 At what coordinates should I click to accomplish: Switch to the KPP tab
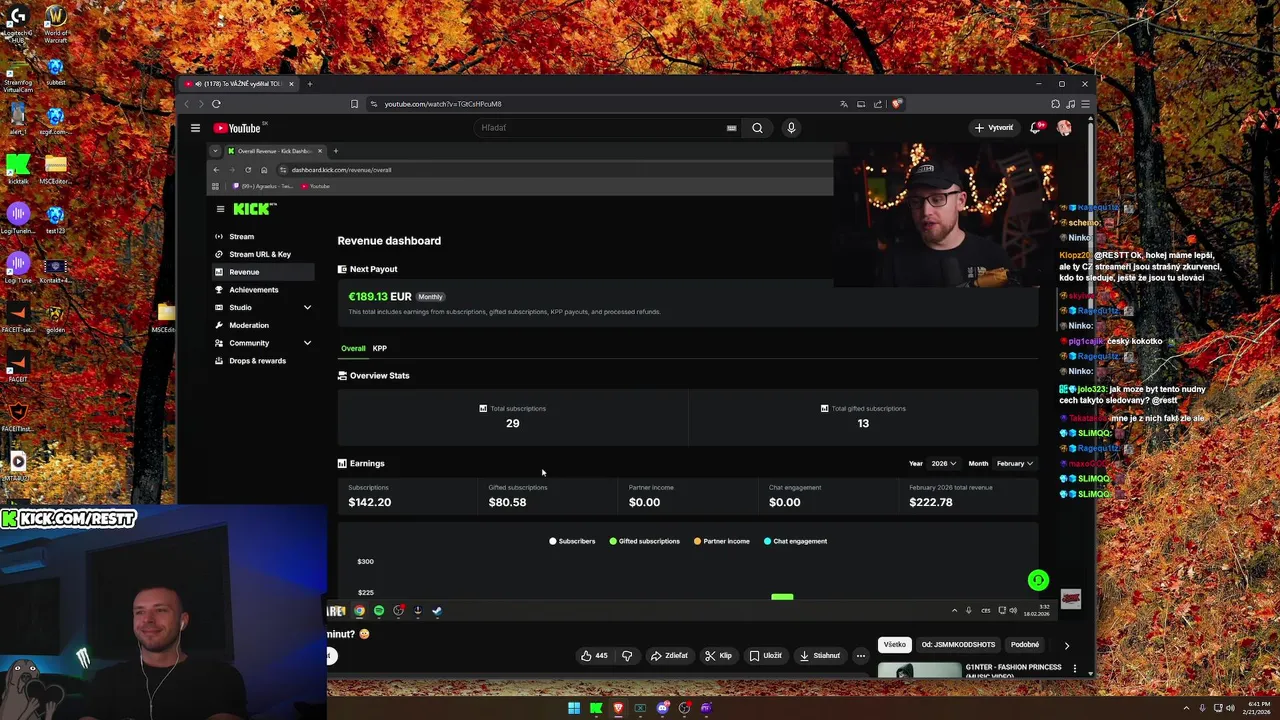(380, 348)
